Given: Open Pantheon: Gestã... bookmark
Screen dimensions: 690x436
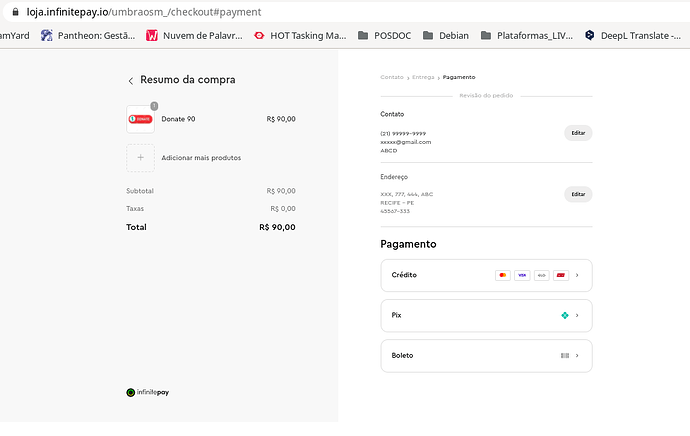Looking at the screenshot, I should [88, 36].
